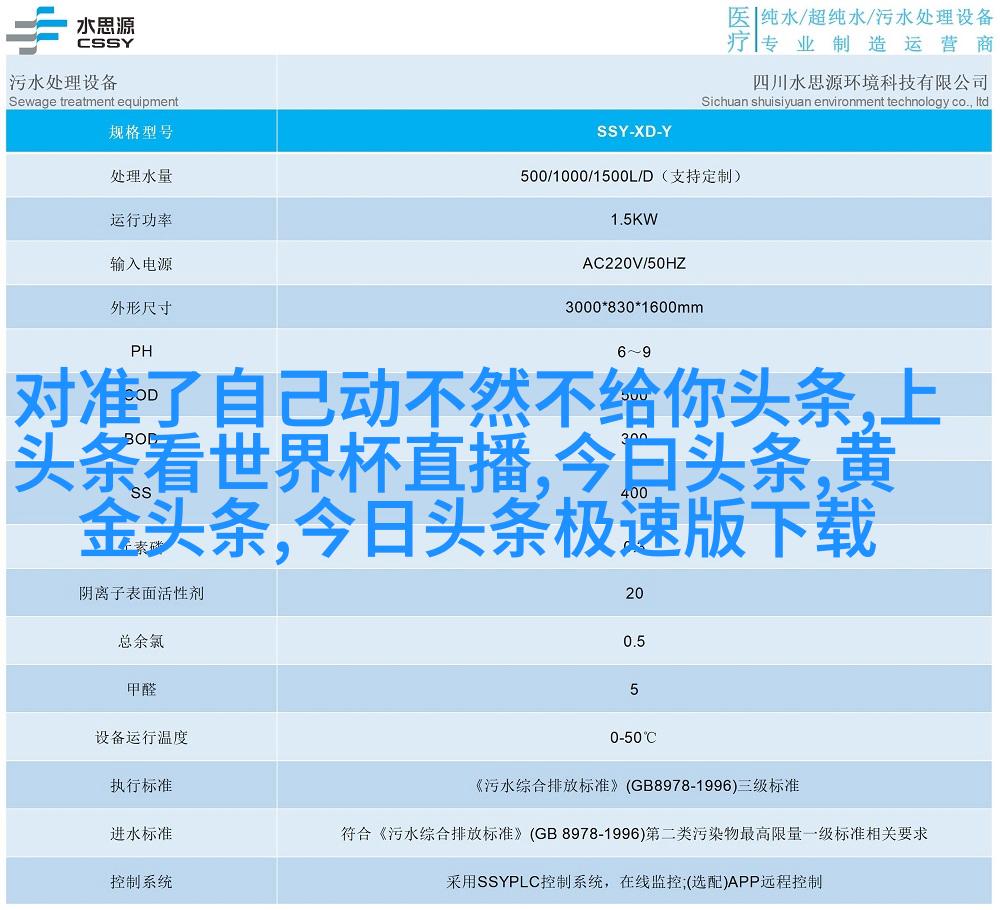Select the 纯水/超纯水/污水处理设备 header text
The image size is (1000, 910).
[x=876, y=17]
